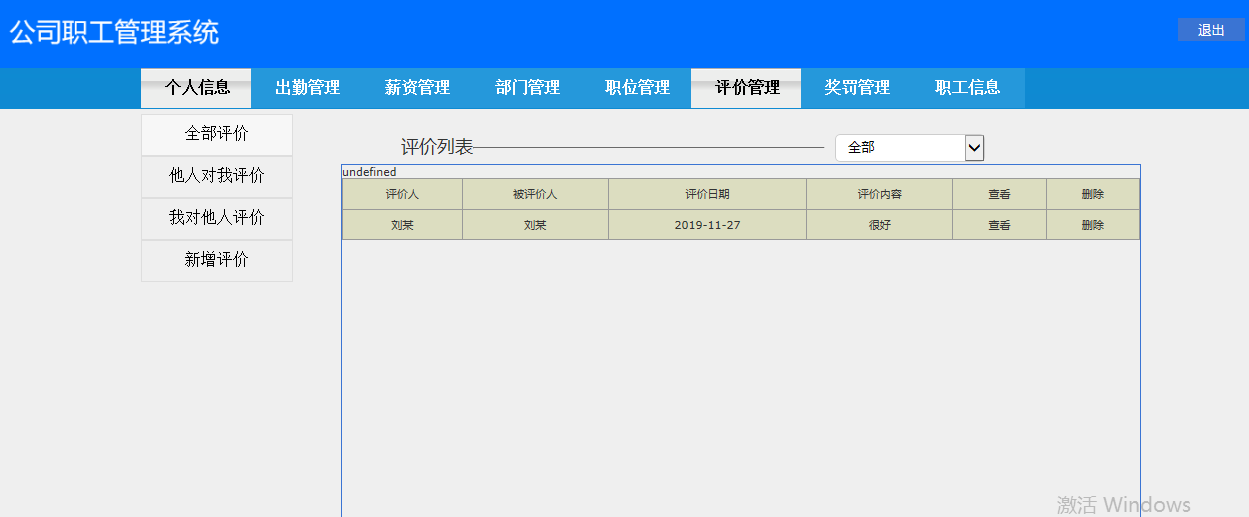Click the 评价内容 column header
This screenshot has width=1249, height=517.
click(x=879, y=194)
